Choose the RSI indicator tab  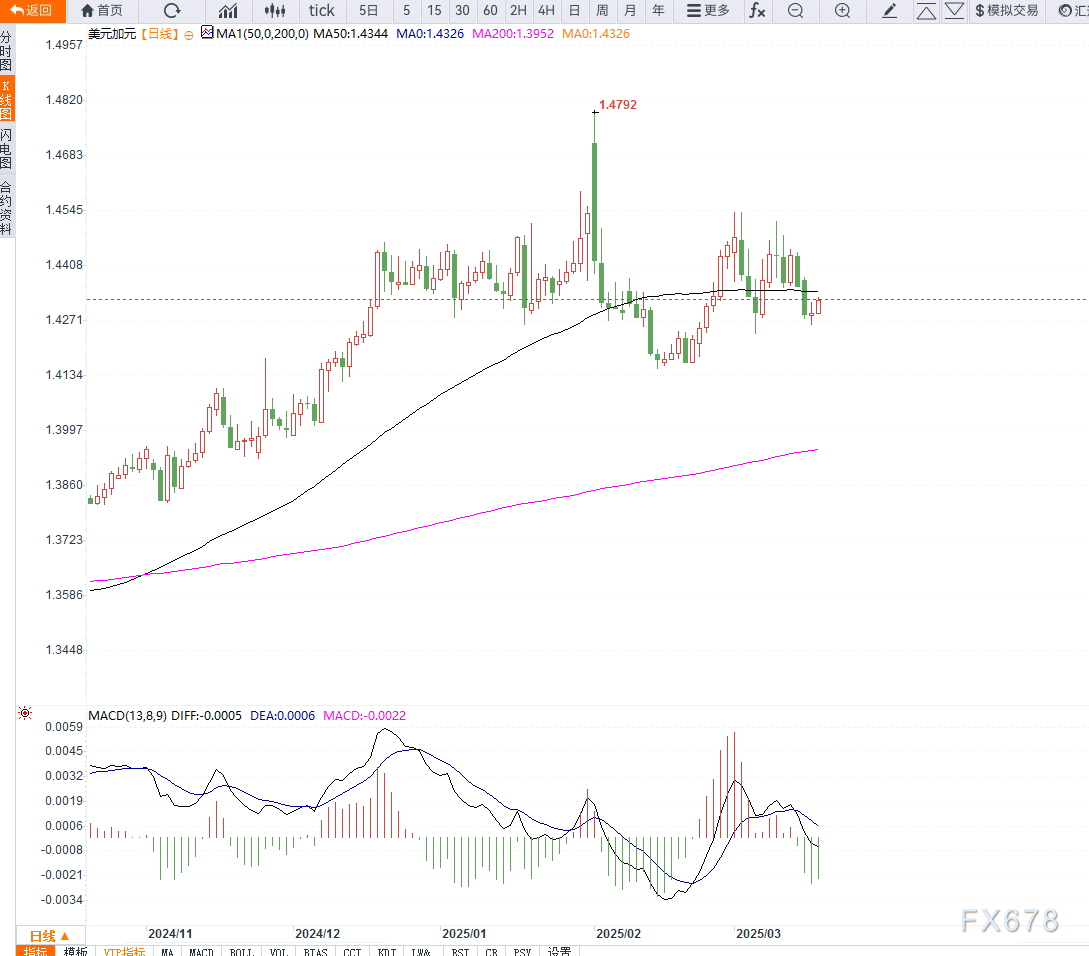tap(460, 951)
